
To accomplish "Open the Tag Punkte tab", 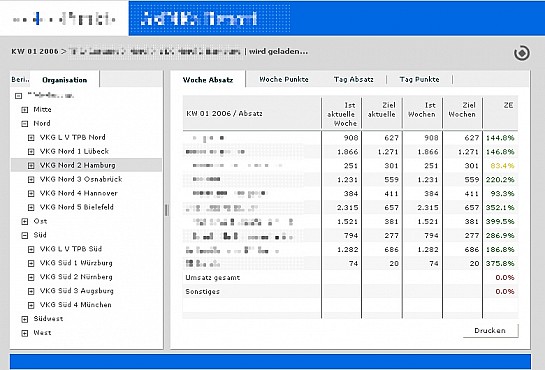I will pos(419,79).
